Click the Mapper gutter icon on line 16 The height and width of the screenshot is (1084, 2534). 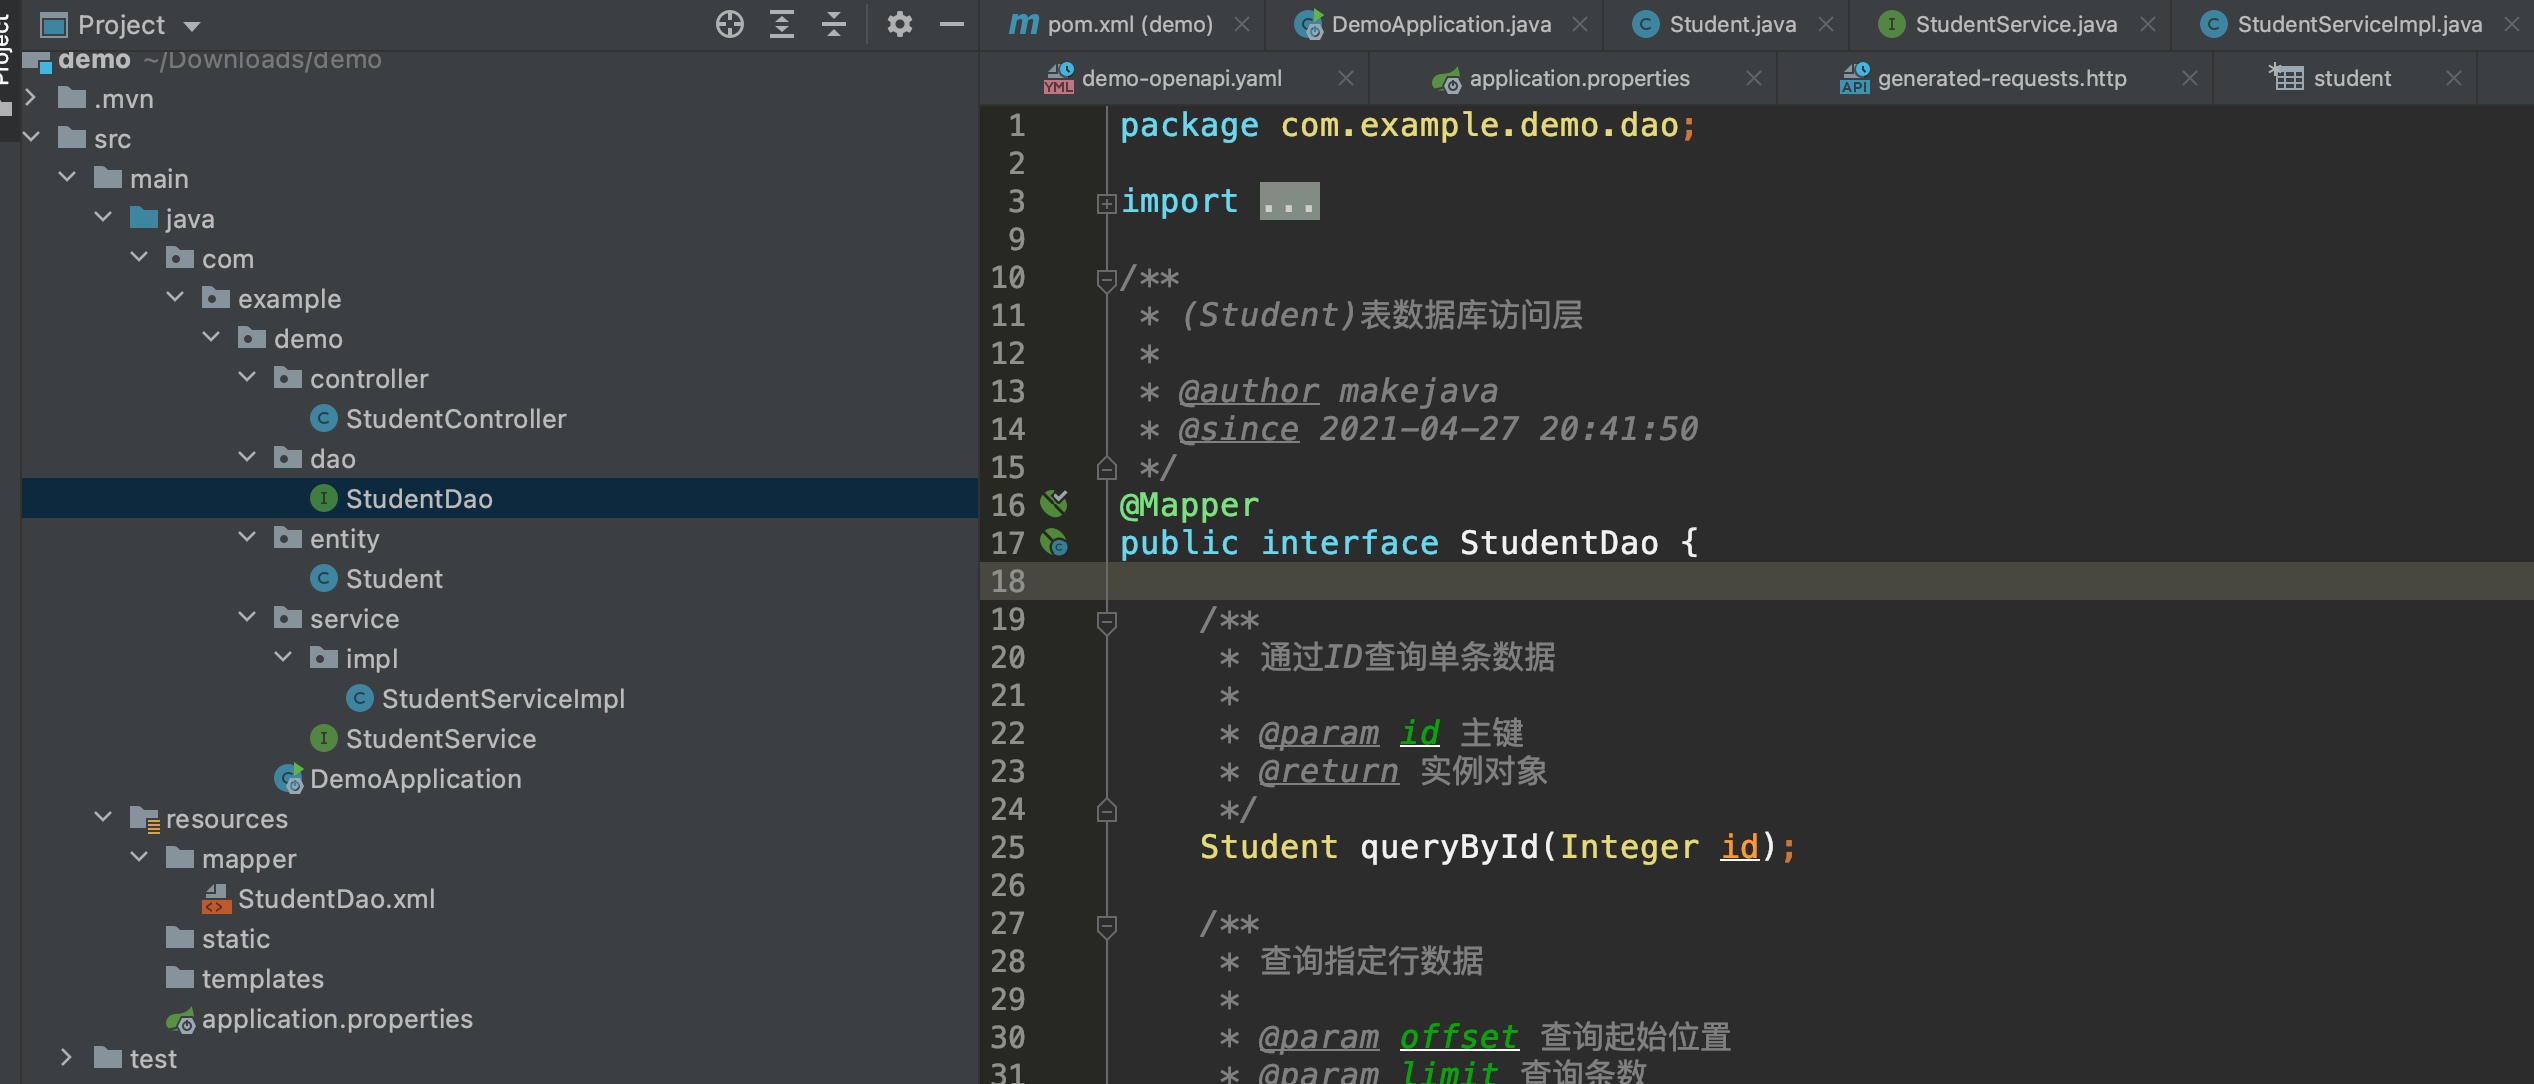[x=1054, y=504]
